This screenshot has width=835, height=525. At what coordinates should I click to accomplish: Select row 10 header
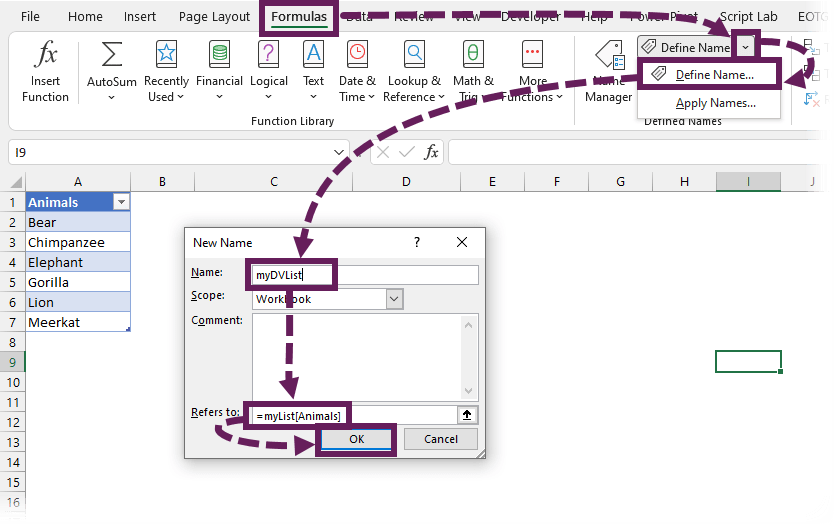click(13, 382)
